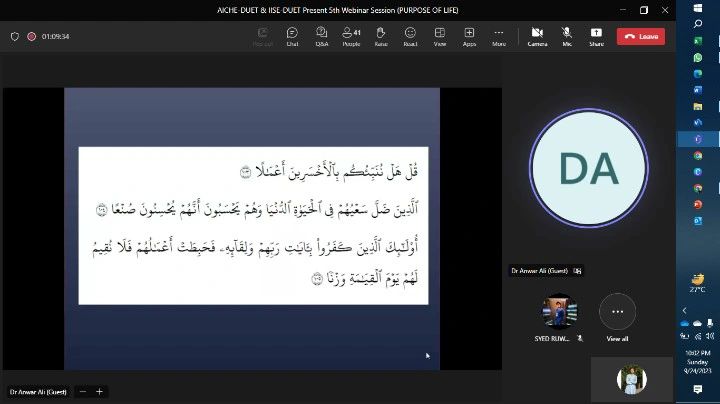Zoom out shared content with minus button
720x404 pixels.
(83, 392)
